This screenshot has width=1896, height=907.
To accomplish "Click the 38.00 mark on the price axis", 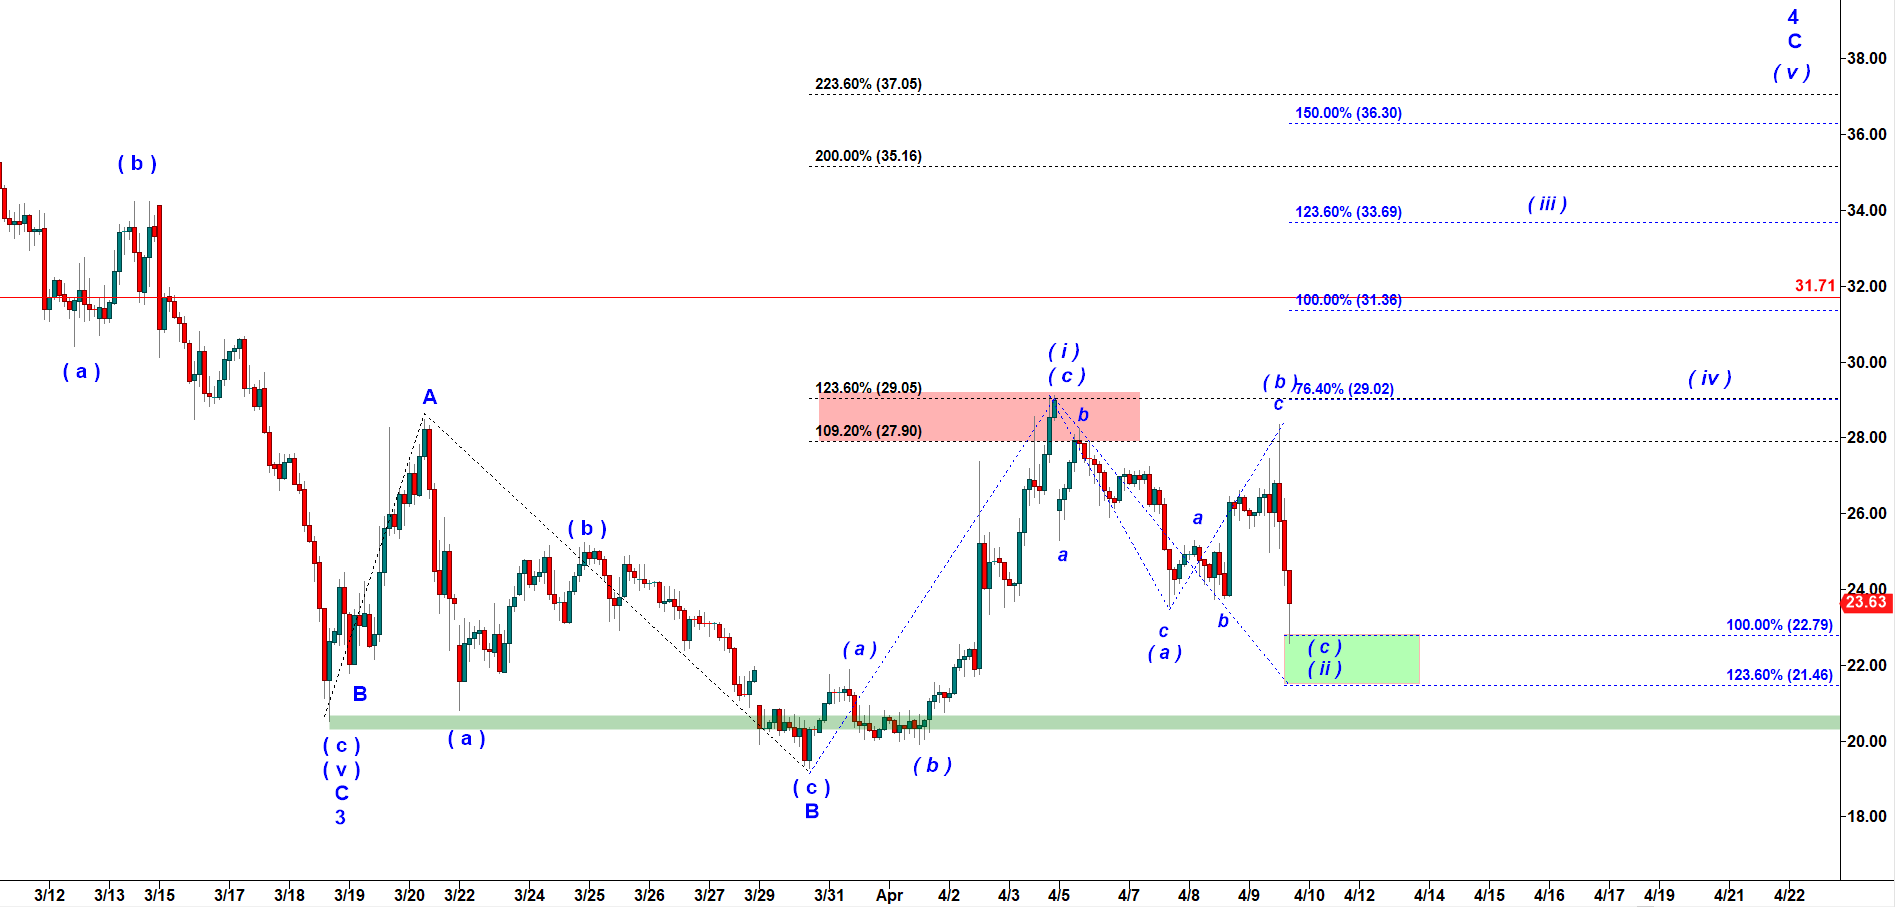I will pyautogui.click(x=1866, y=58).
